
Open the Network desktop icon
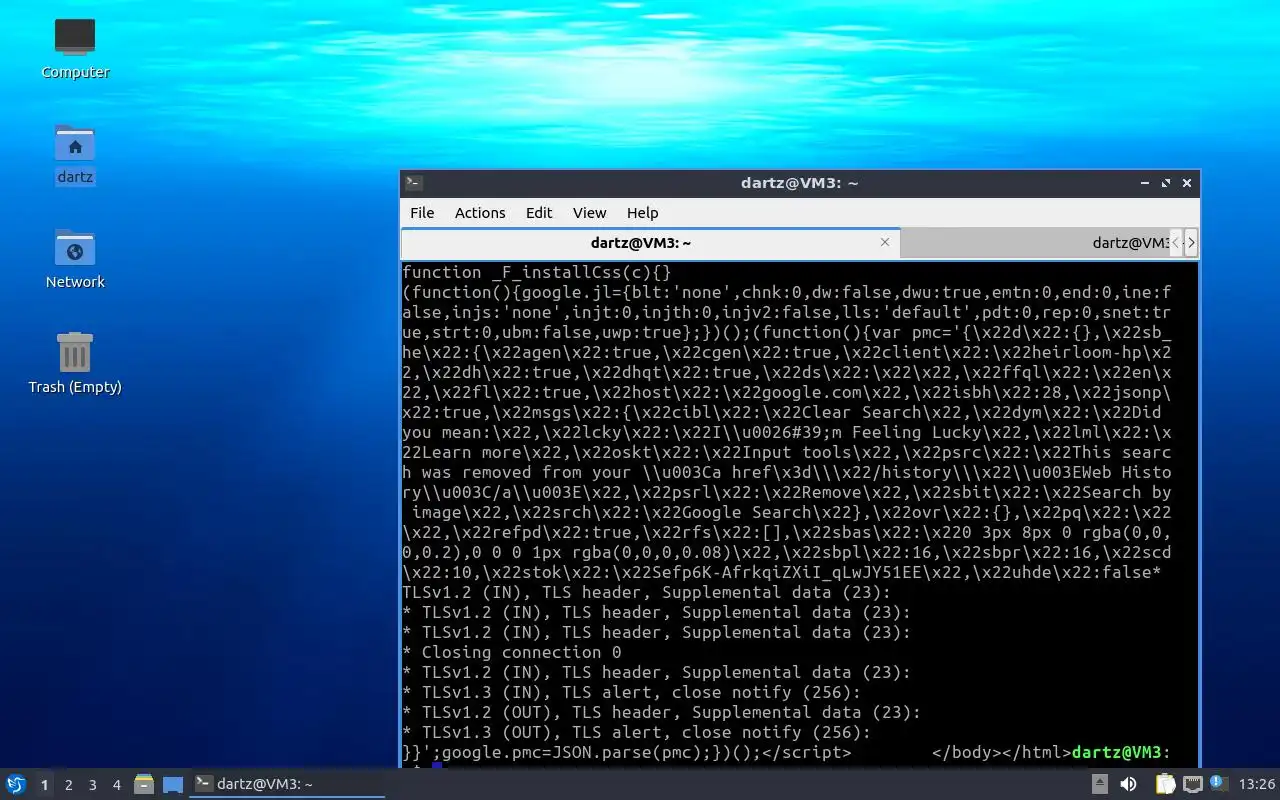[75, 258]
